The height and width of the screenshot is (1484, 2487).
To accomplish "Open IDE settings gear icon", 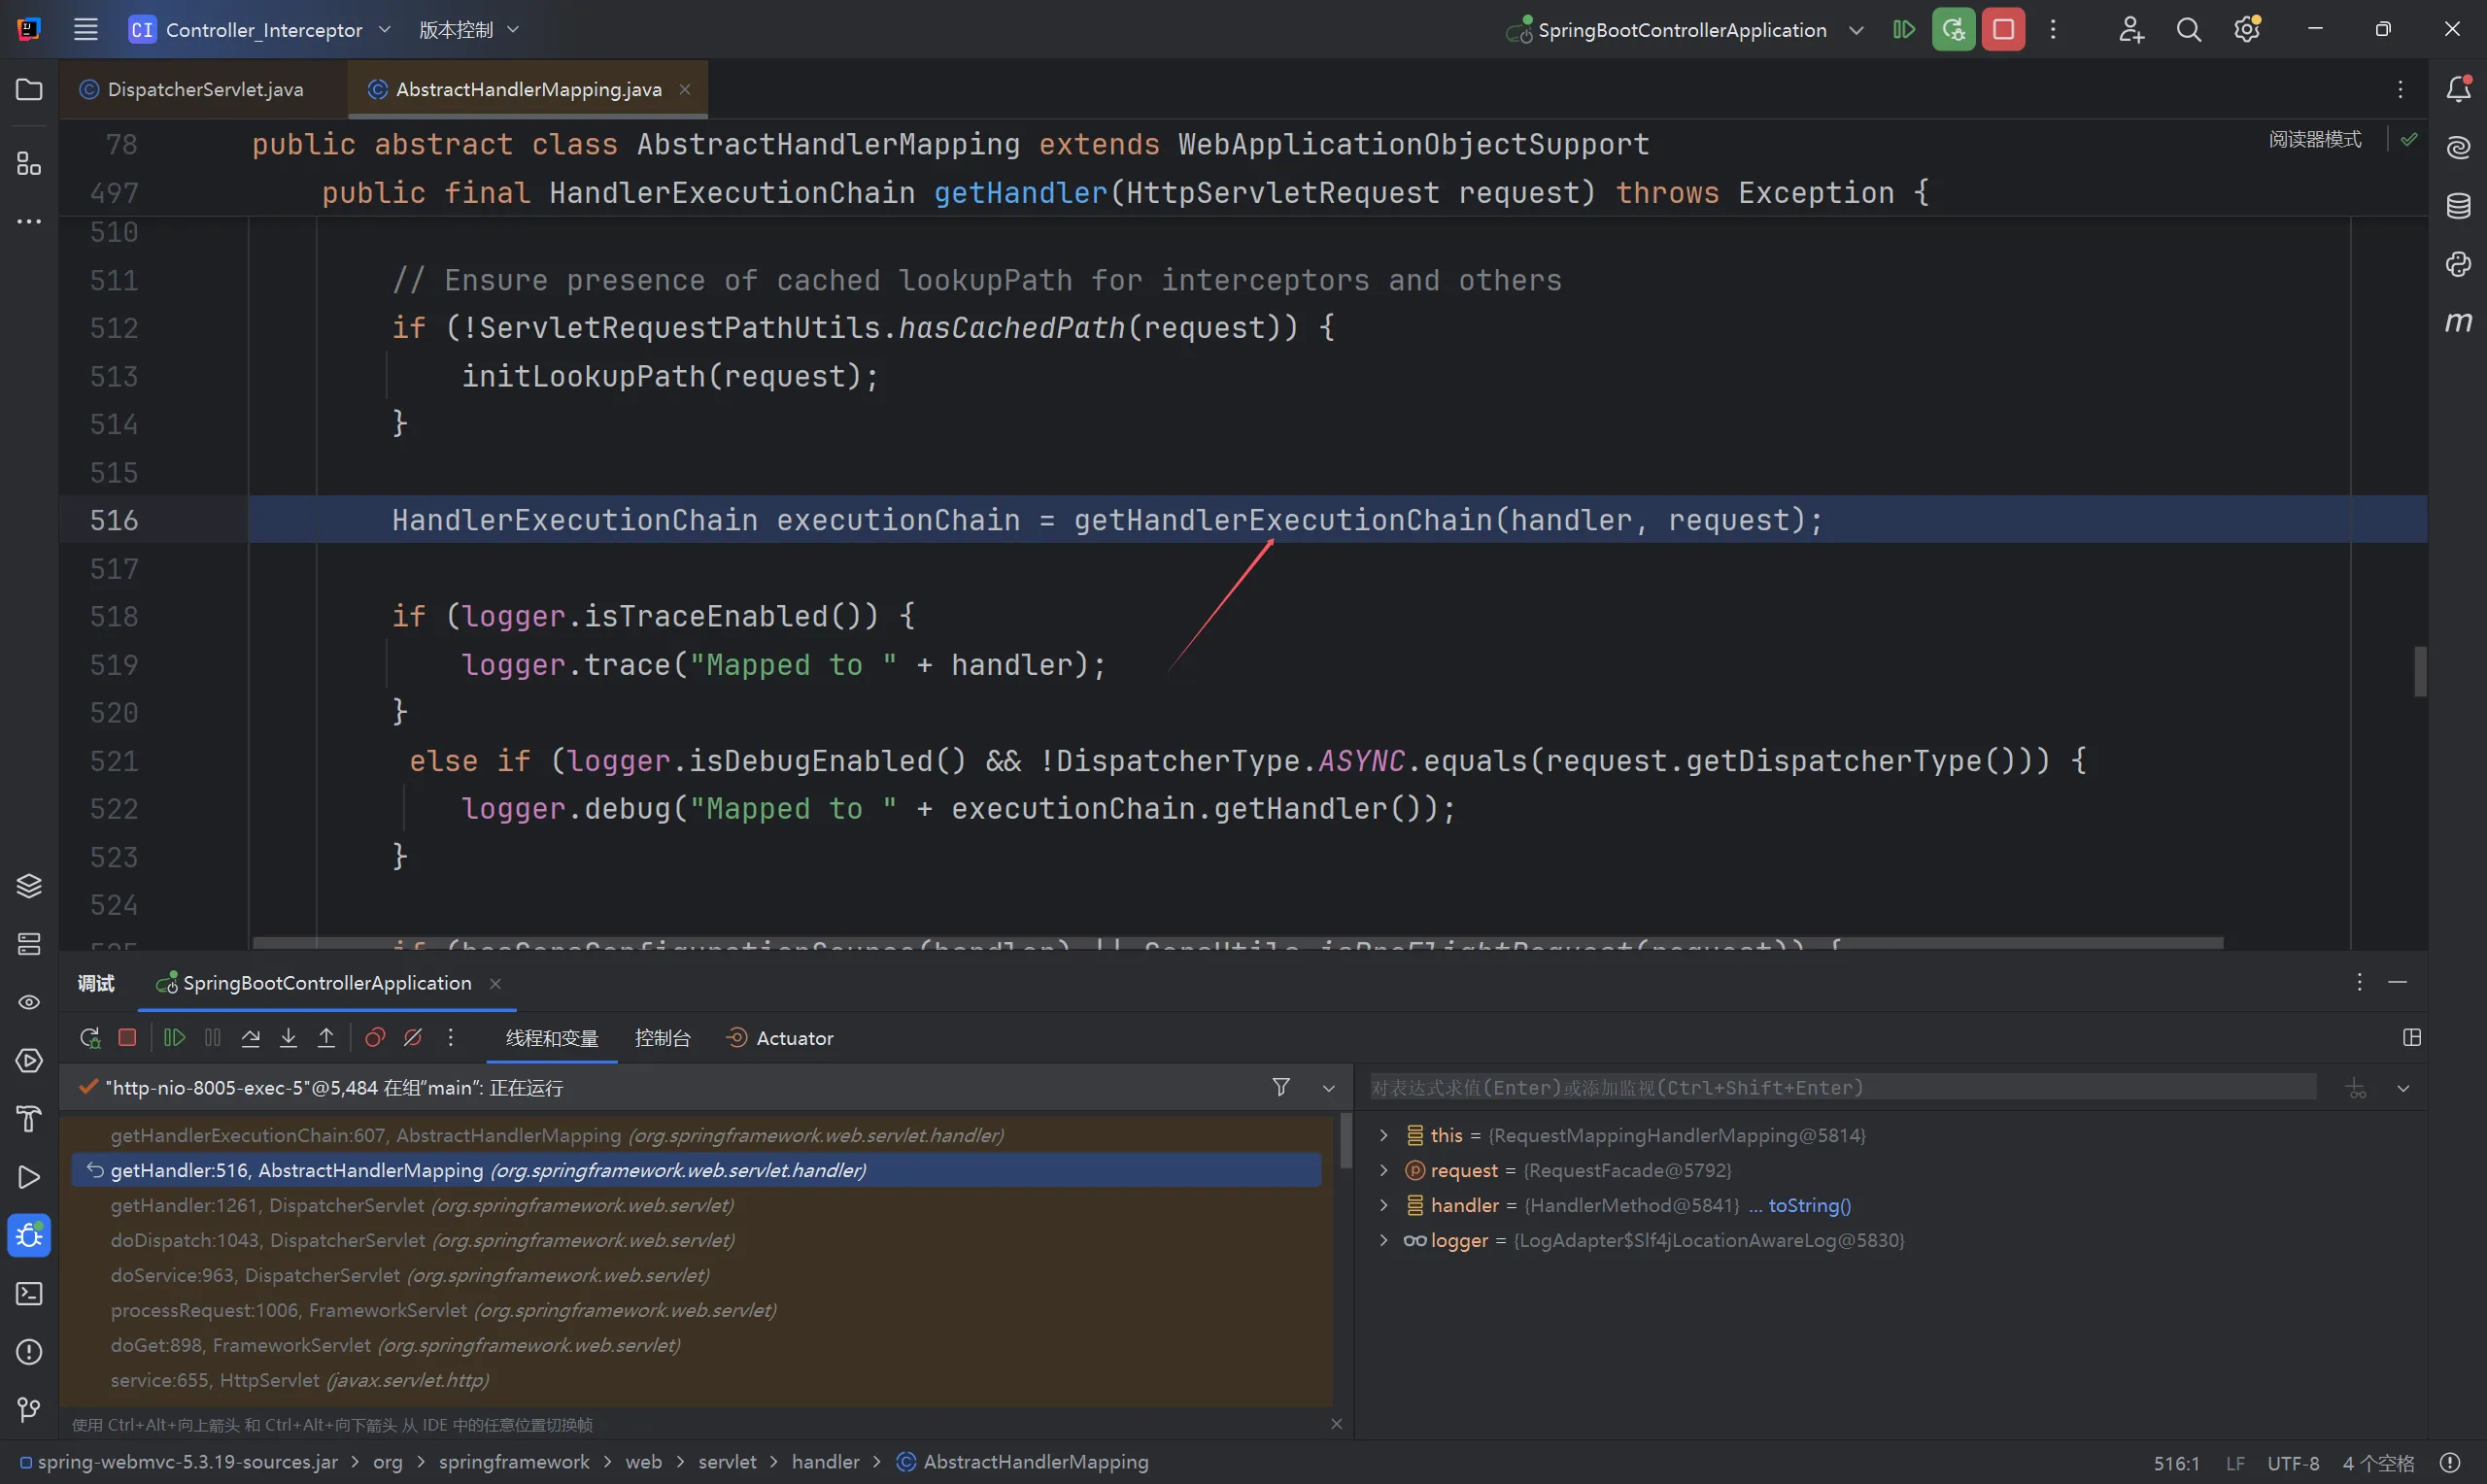I will [2247, 29].
